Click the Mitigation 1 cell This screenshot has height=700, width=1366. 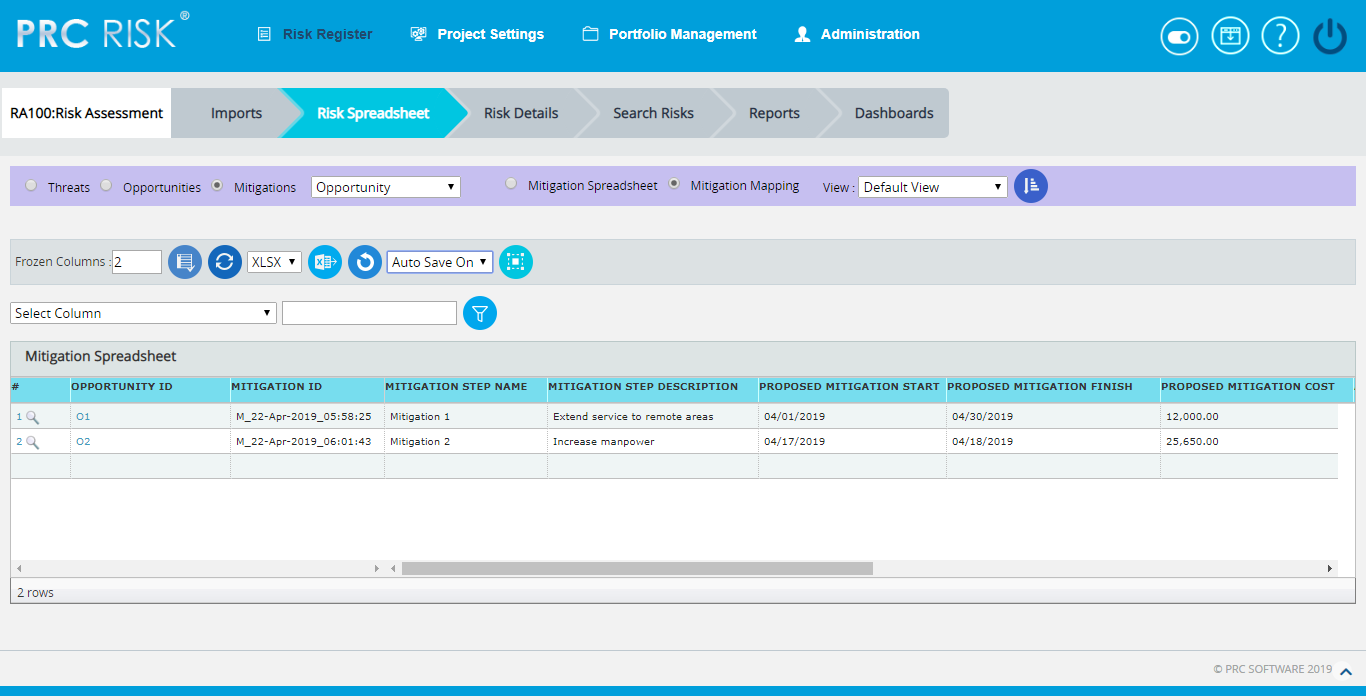click(x=465, y=417)
